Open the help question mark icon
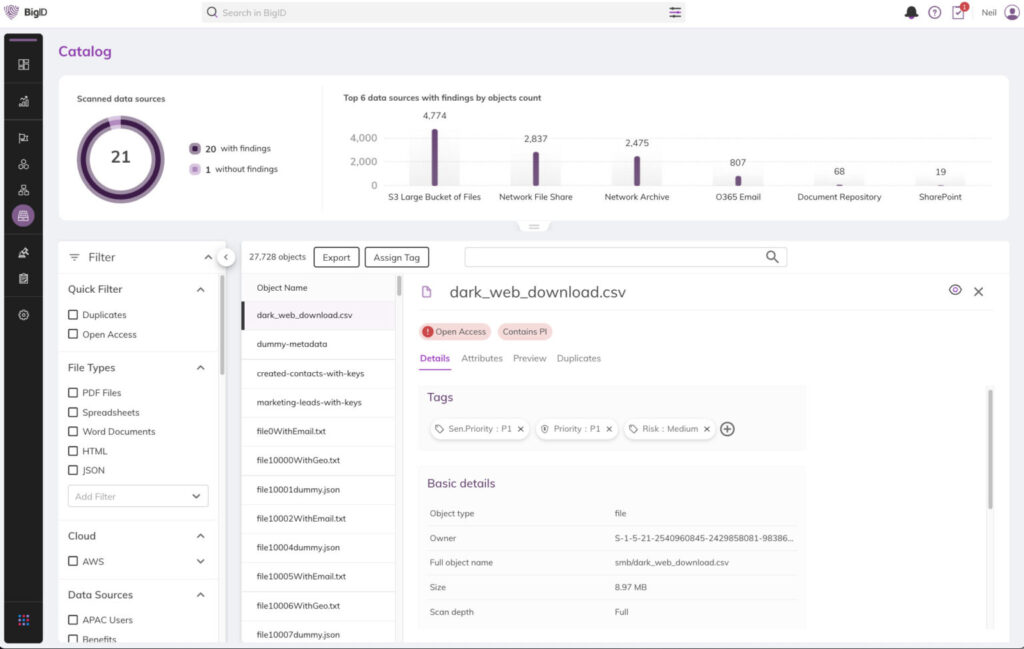This screenshot has width=1024, height=649. [935, 12]
